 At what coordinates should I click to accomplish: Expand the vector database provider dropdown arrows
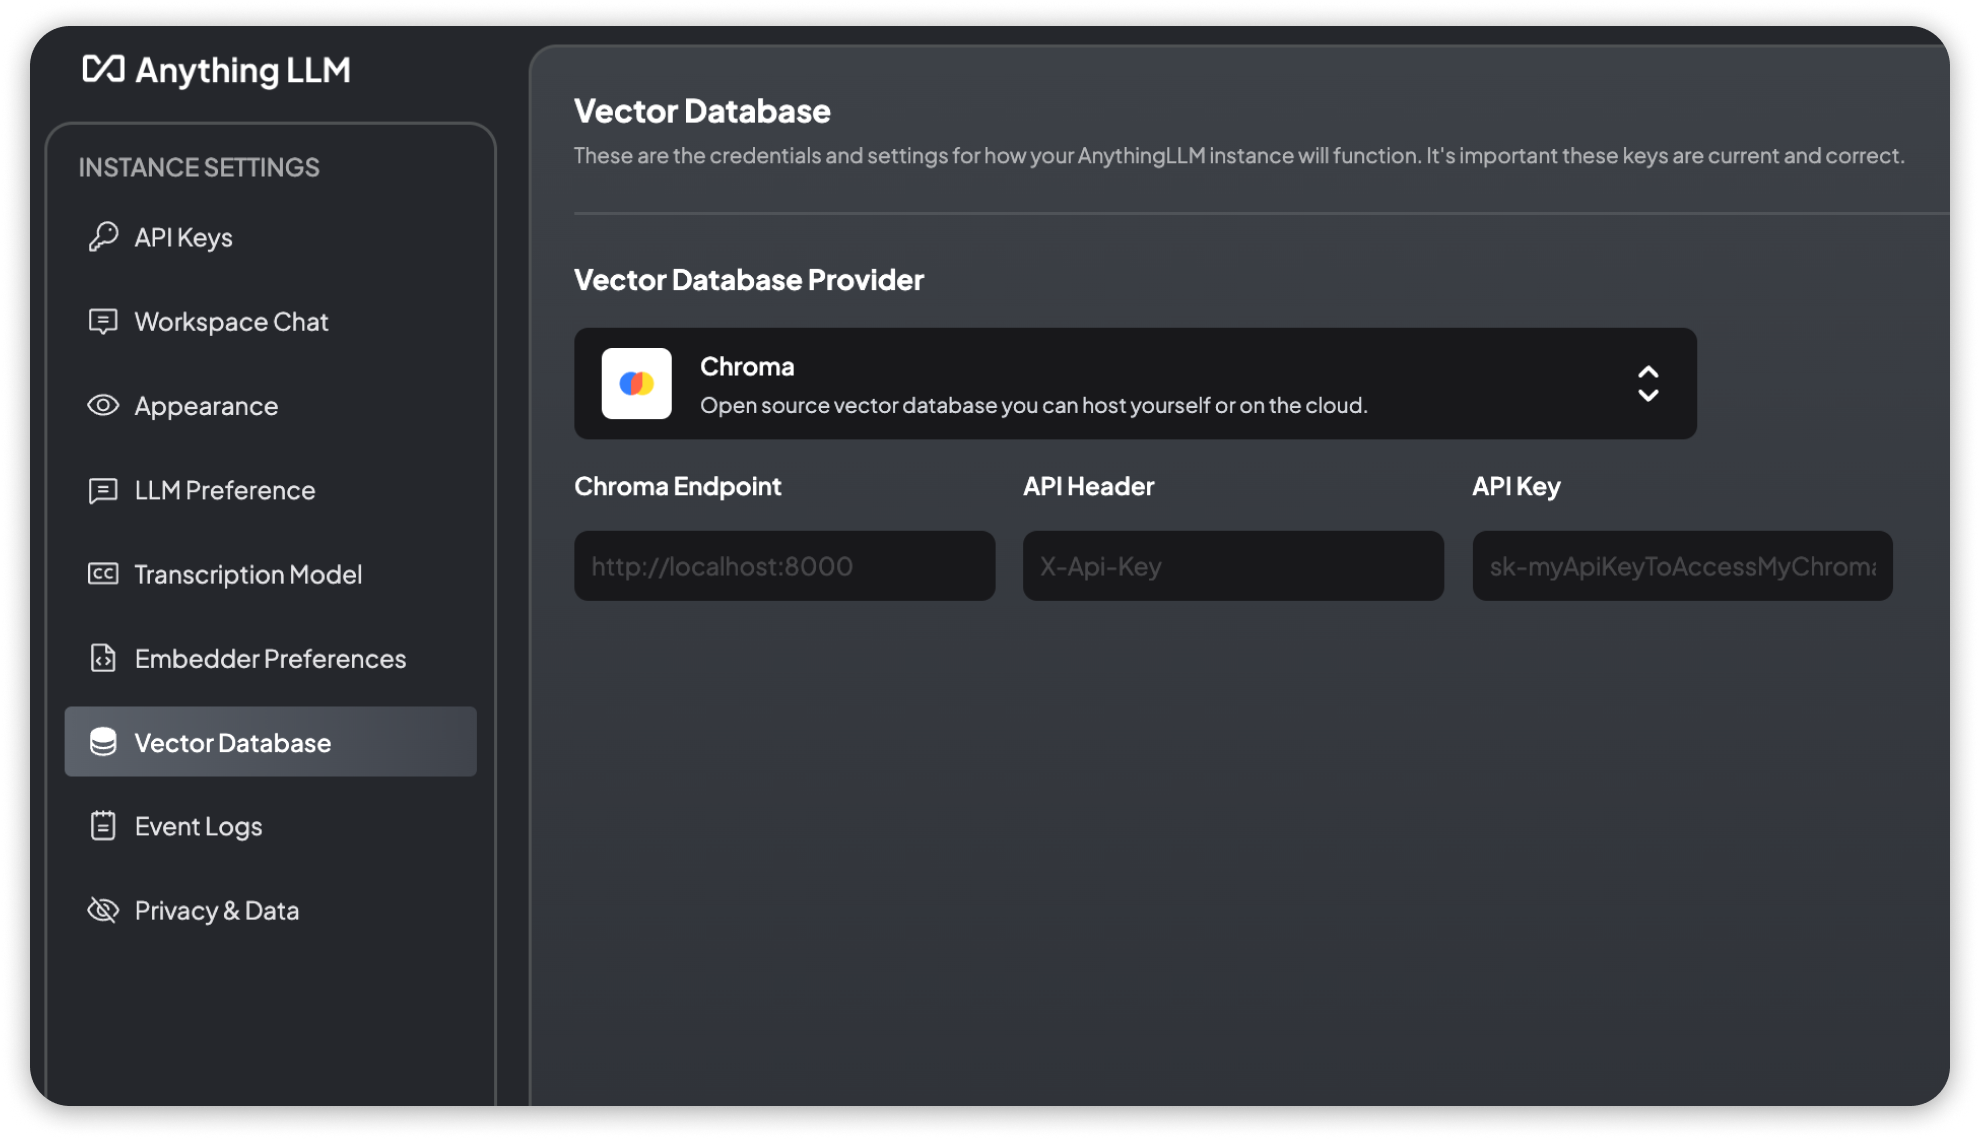1648,383
